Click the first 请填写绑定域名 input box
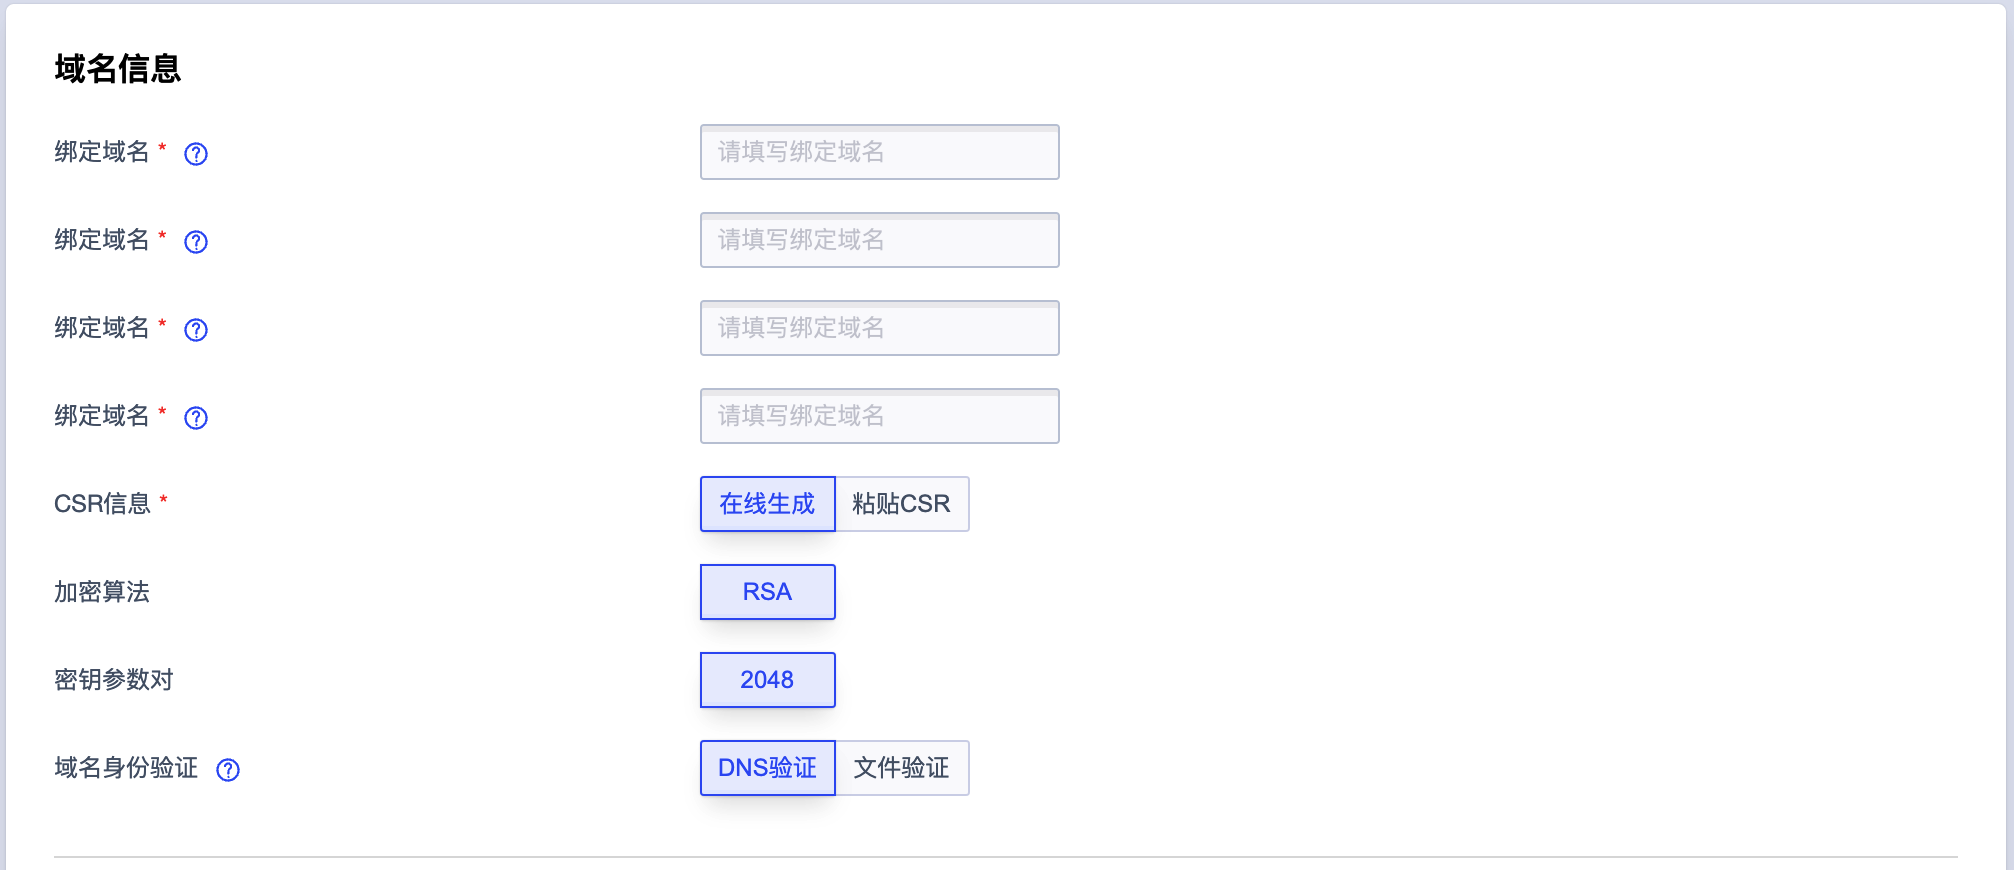 coord(880,152)
